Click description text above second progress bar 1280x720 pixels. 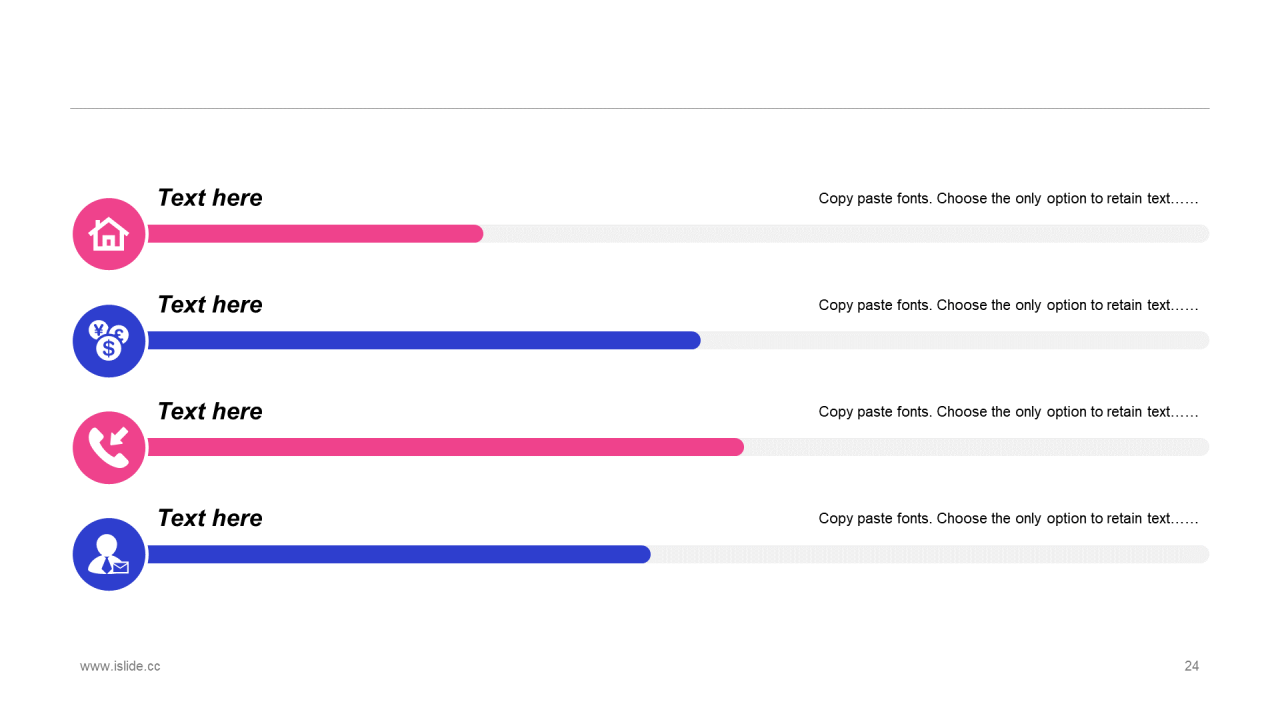point(1008,305)
